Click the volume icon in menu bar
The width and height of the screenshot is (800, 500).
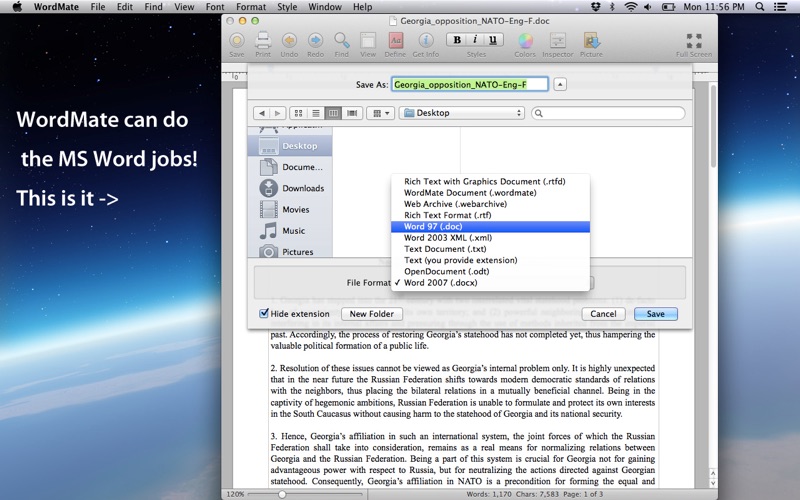[648, 7]
